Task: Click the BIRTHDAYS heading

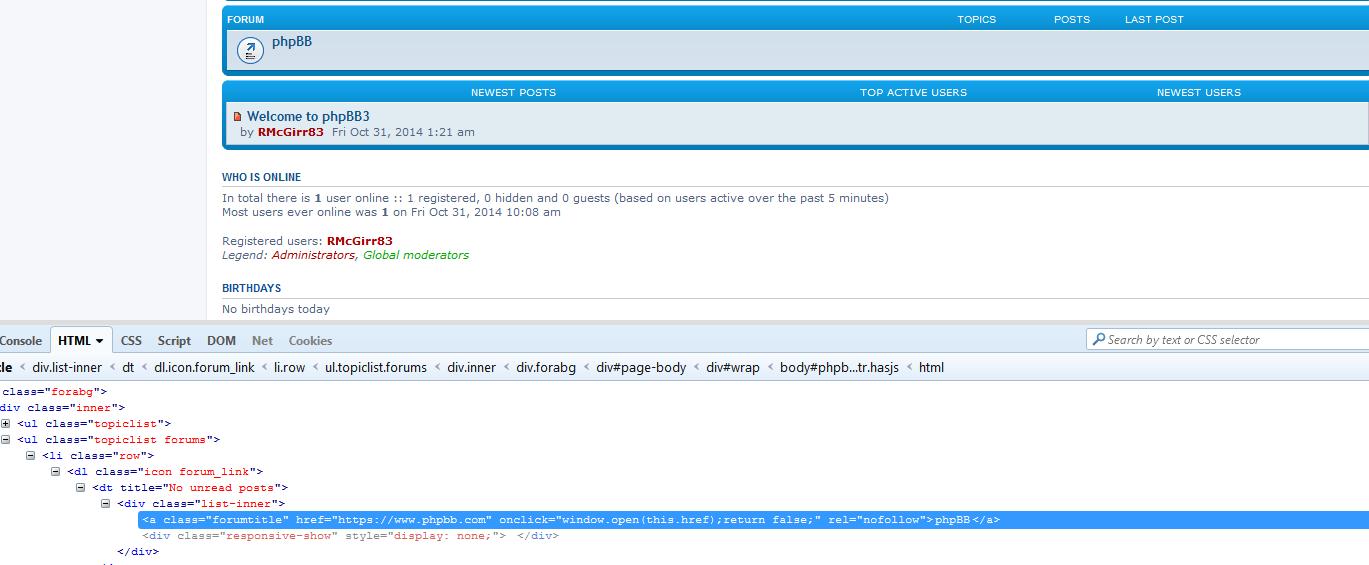Action: coord(251,288)
